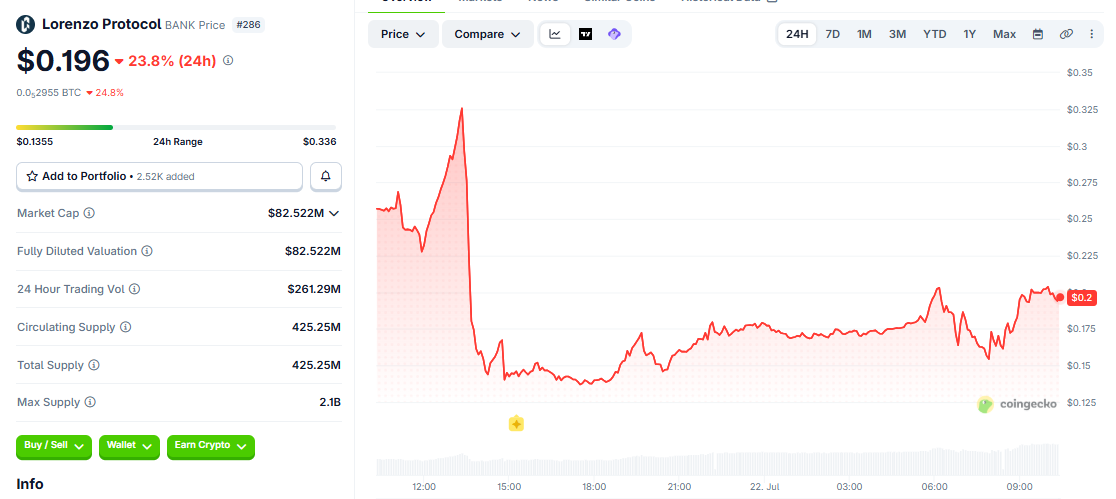
Task: Click the 24h Range progress bar
Action: [176, 127]
